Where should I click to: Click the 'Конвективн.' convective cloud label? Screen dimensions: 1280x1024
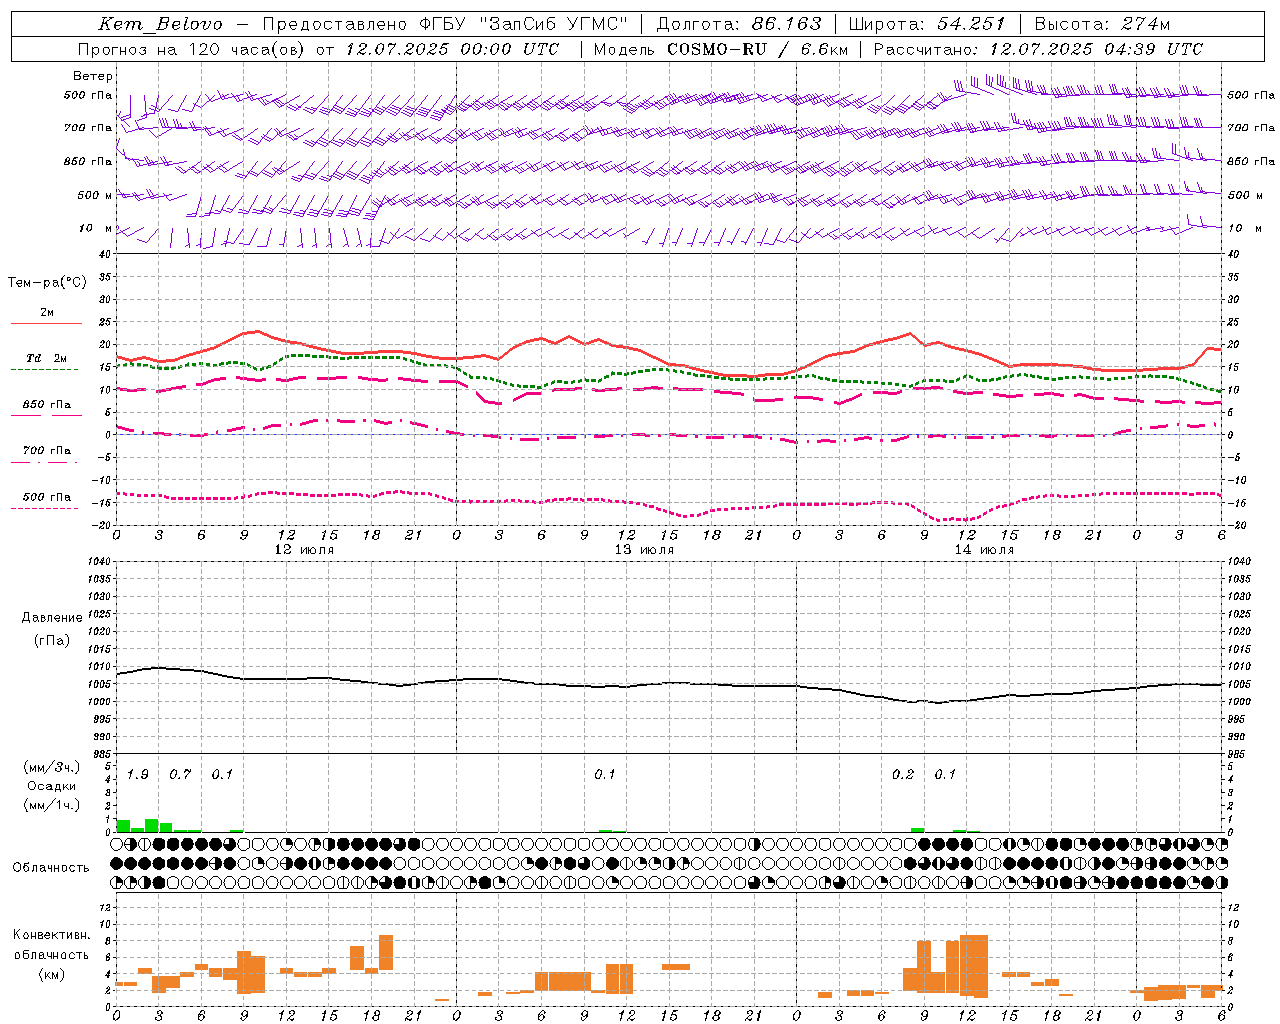tap(52, 935)
